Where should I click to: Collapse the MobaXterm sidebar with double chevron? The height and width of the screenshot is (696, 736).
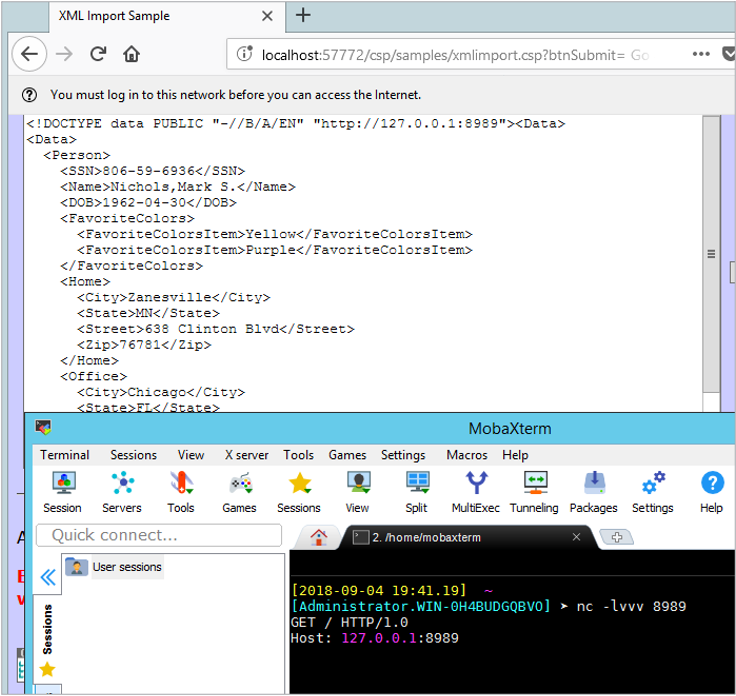48,577
